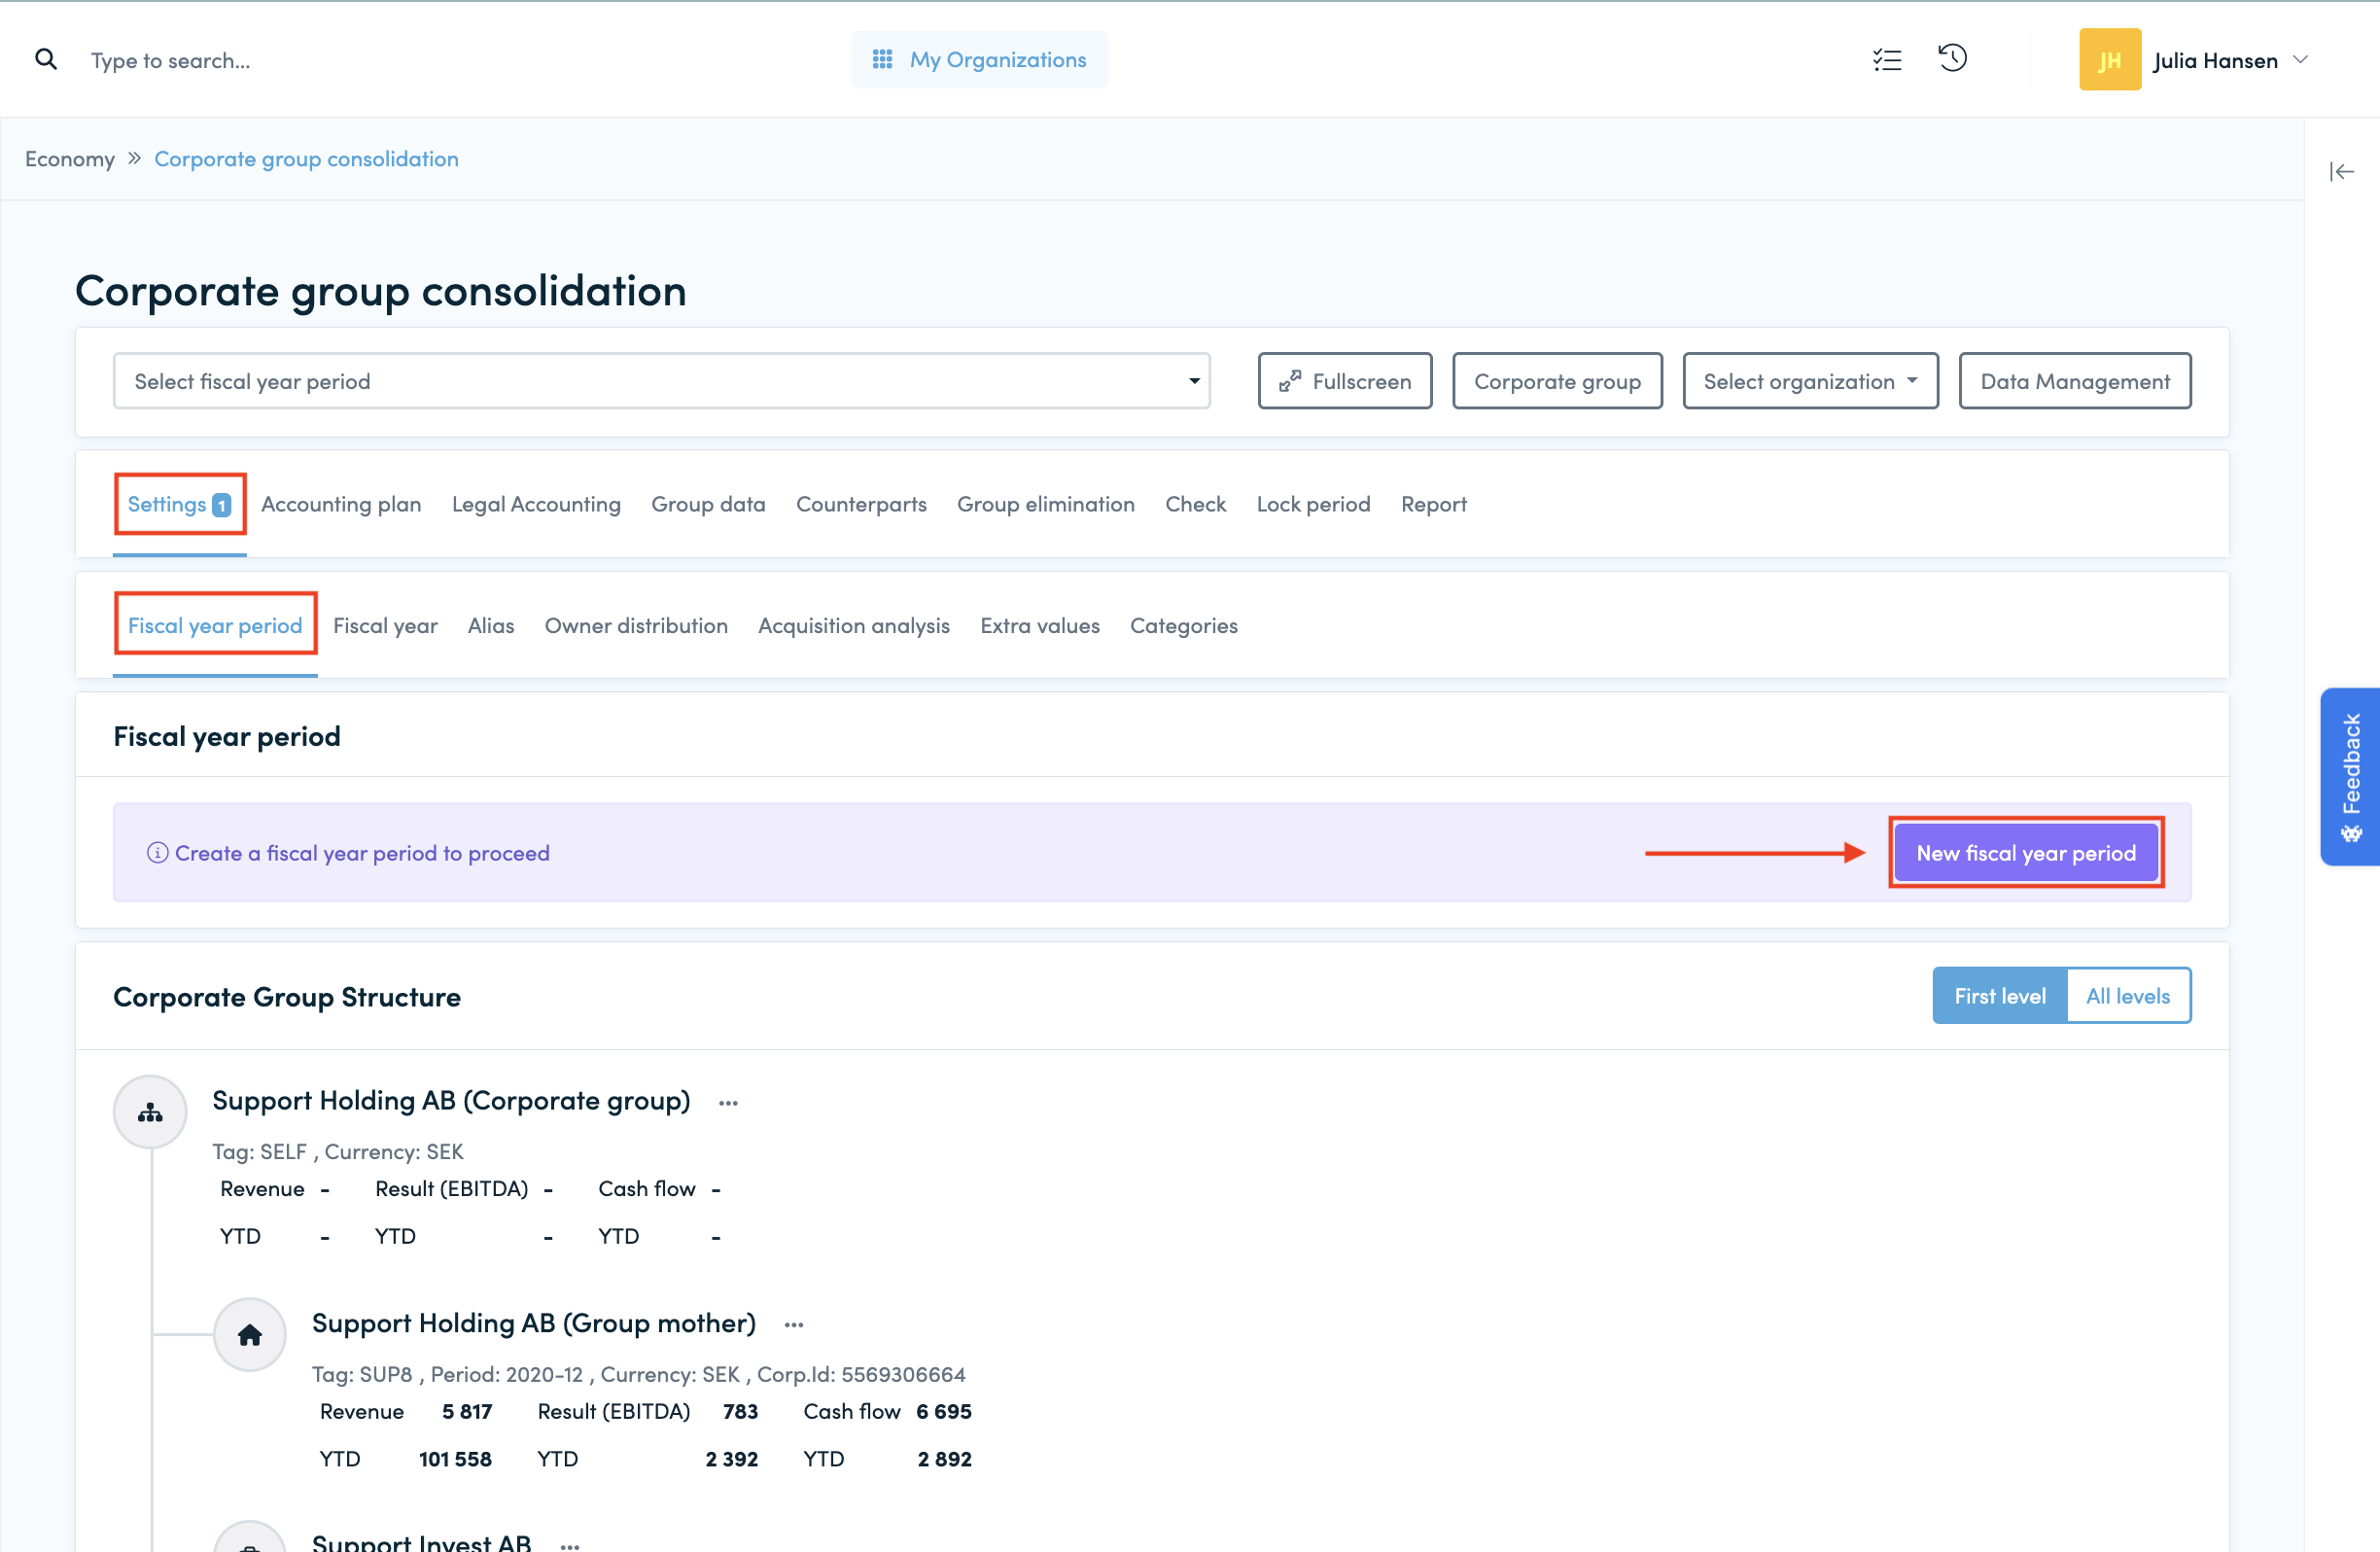This screenshot has height=1552, width=2380.
Task: Open the Group data tab
Action: [708, 504]
